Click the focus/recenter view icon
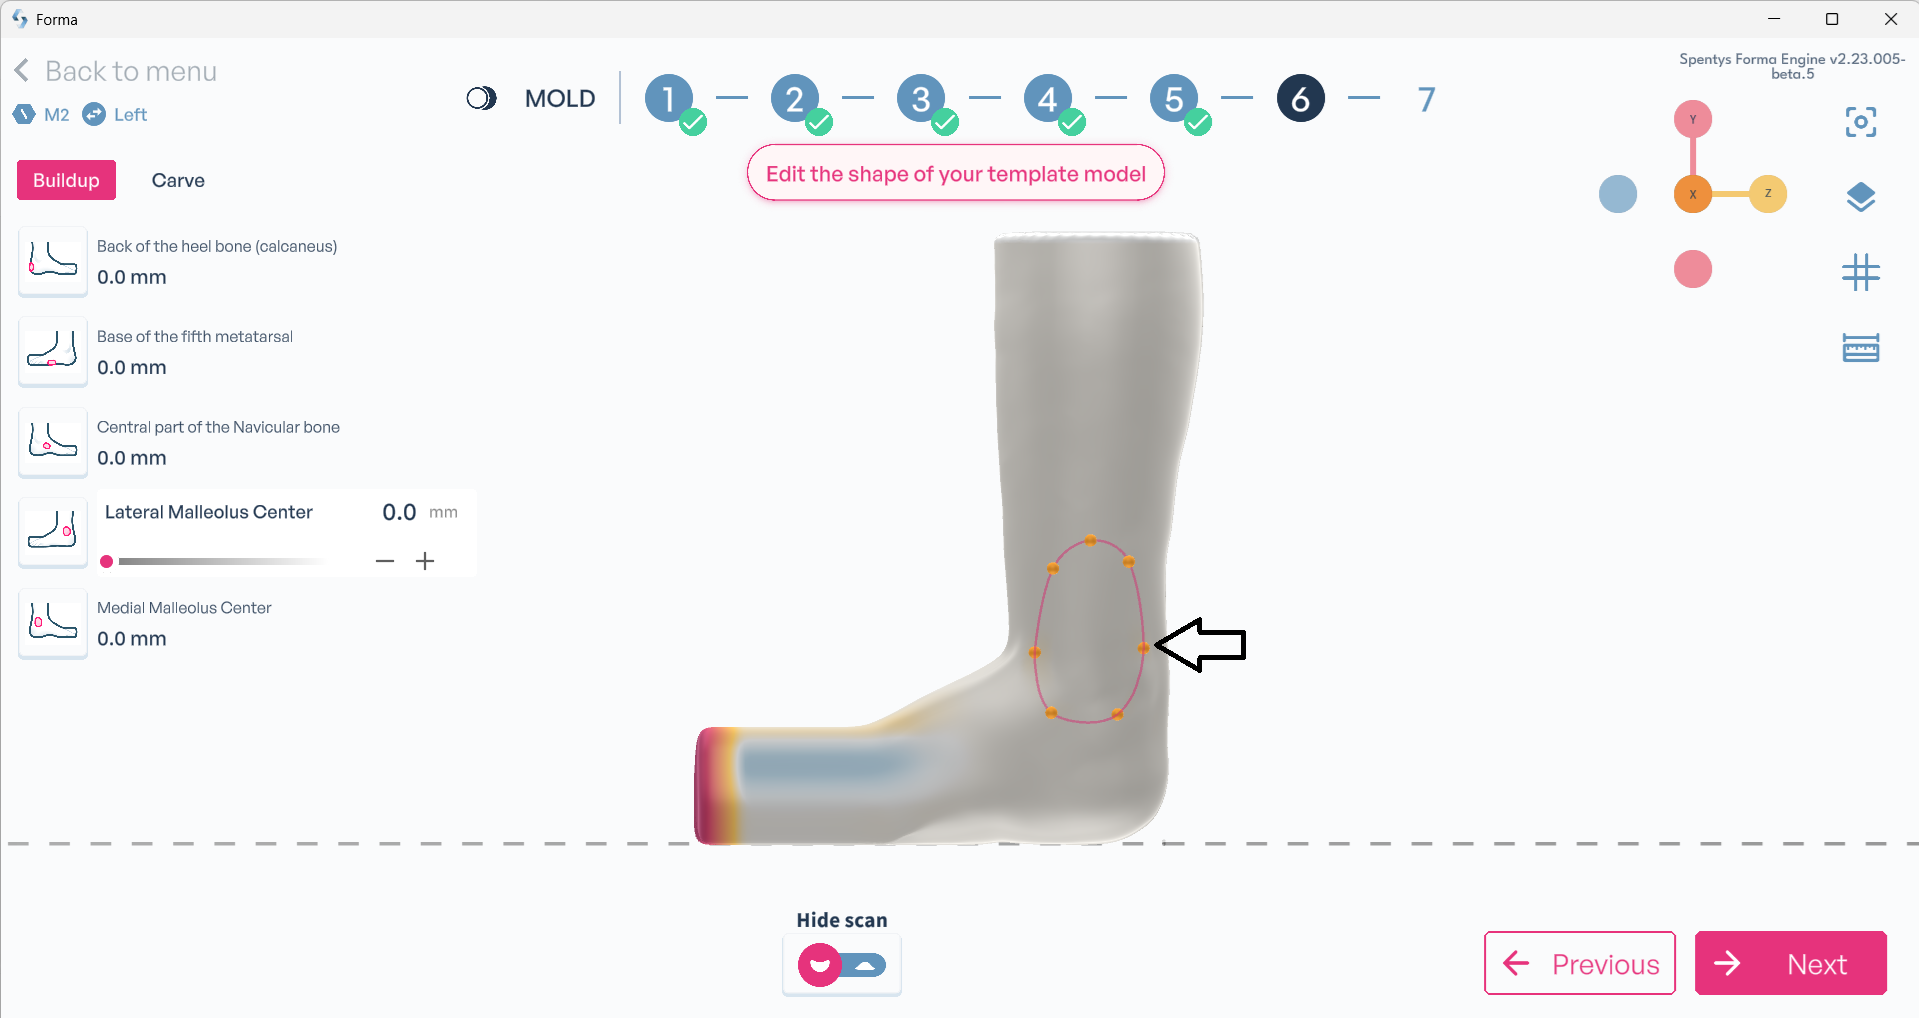 1860,122
